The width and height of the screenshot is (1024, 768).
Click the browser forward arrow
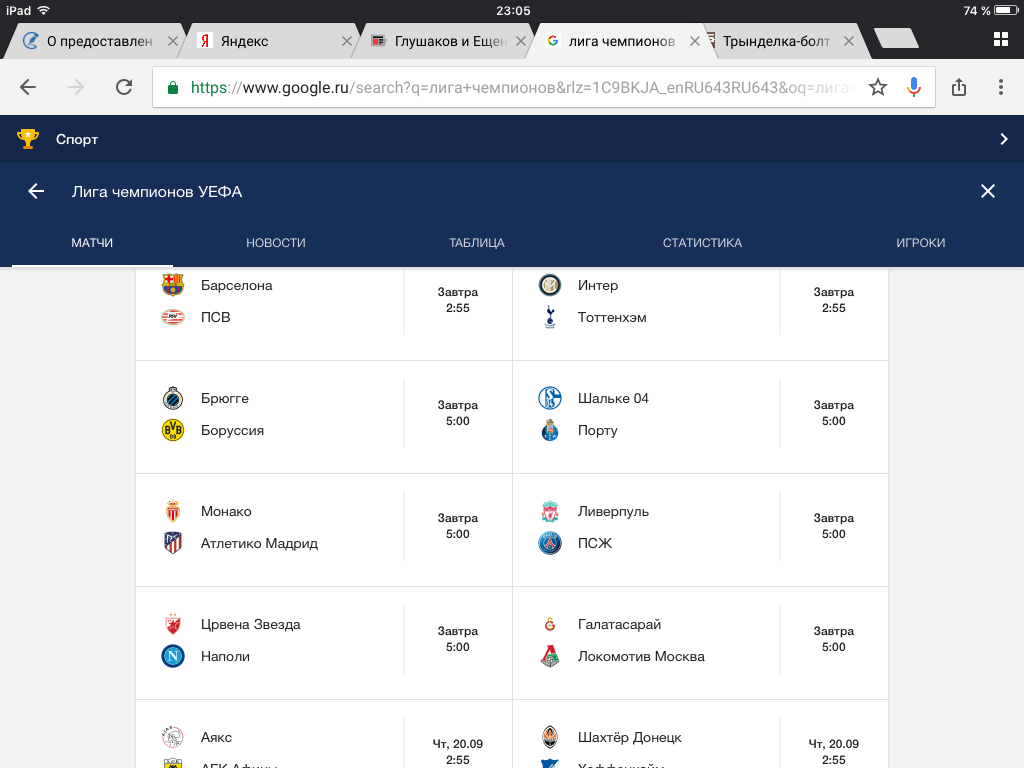tap(76, 87)
